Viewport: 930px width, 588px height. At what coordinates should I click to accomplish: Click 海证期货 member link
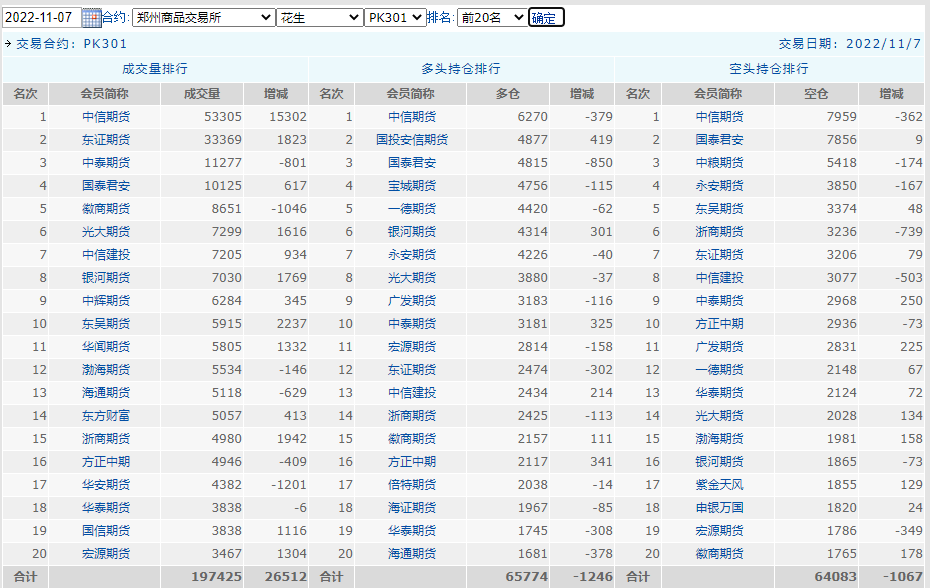pos(412,508)
